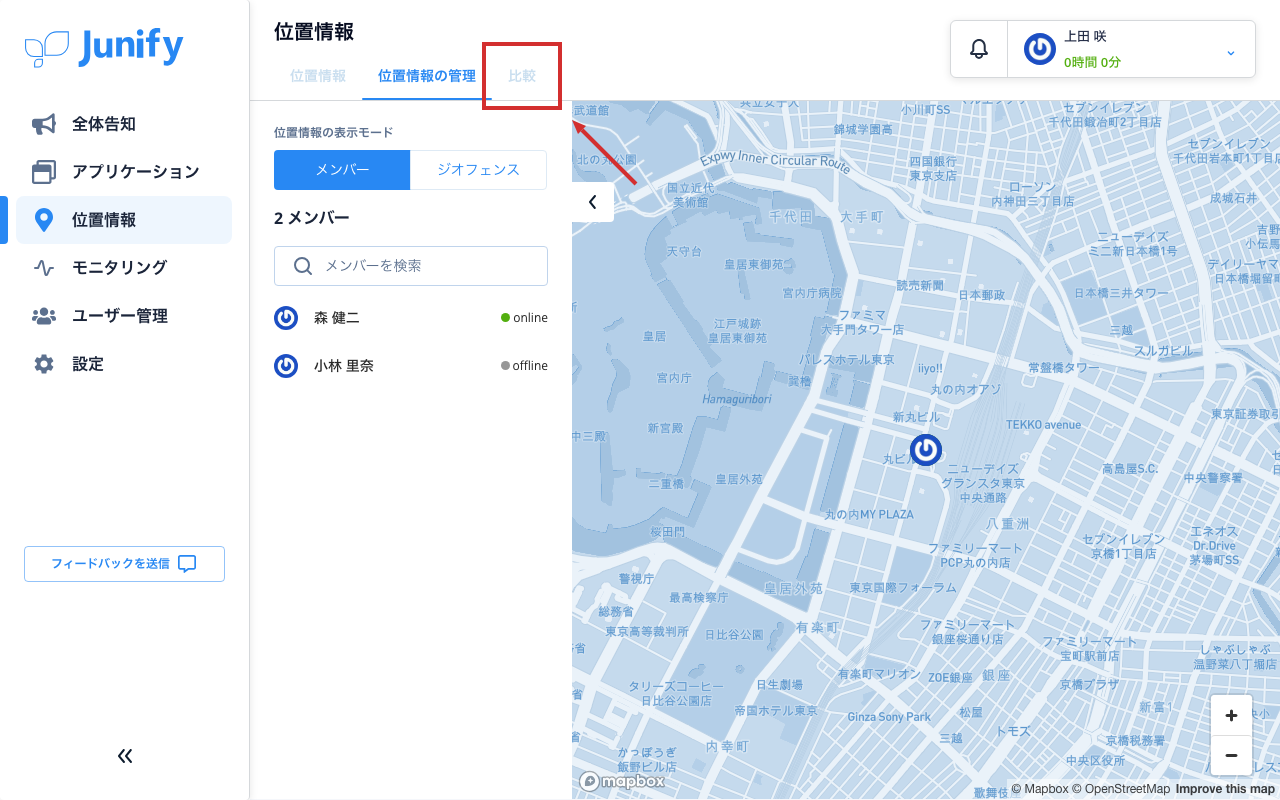Click フィードバックを送信 button

pyautogui.click(x=124, y=564)
